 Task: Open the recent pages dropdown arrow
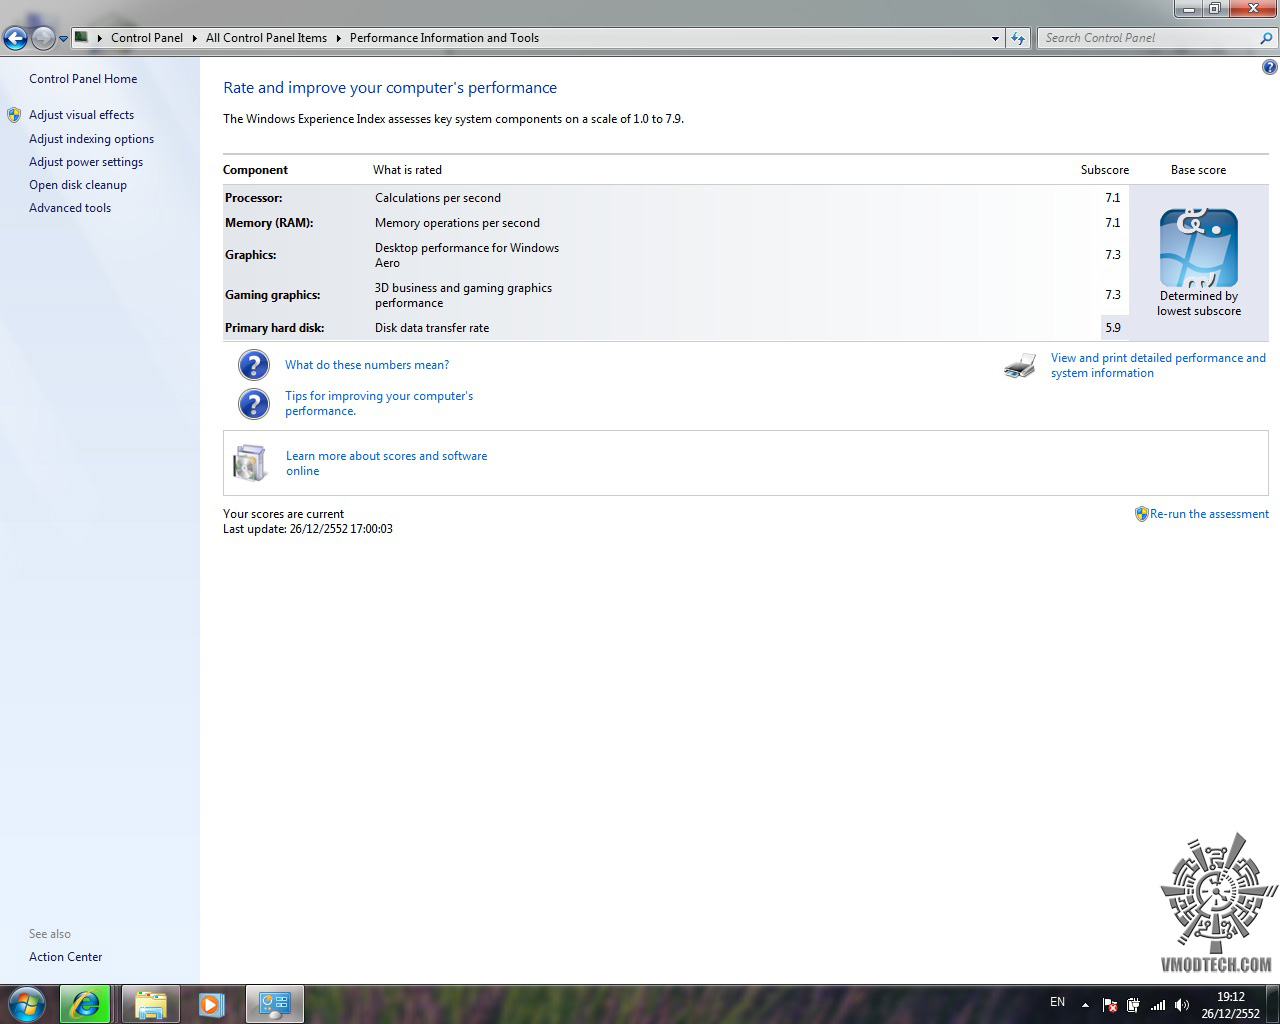tap(63, 39)
